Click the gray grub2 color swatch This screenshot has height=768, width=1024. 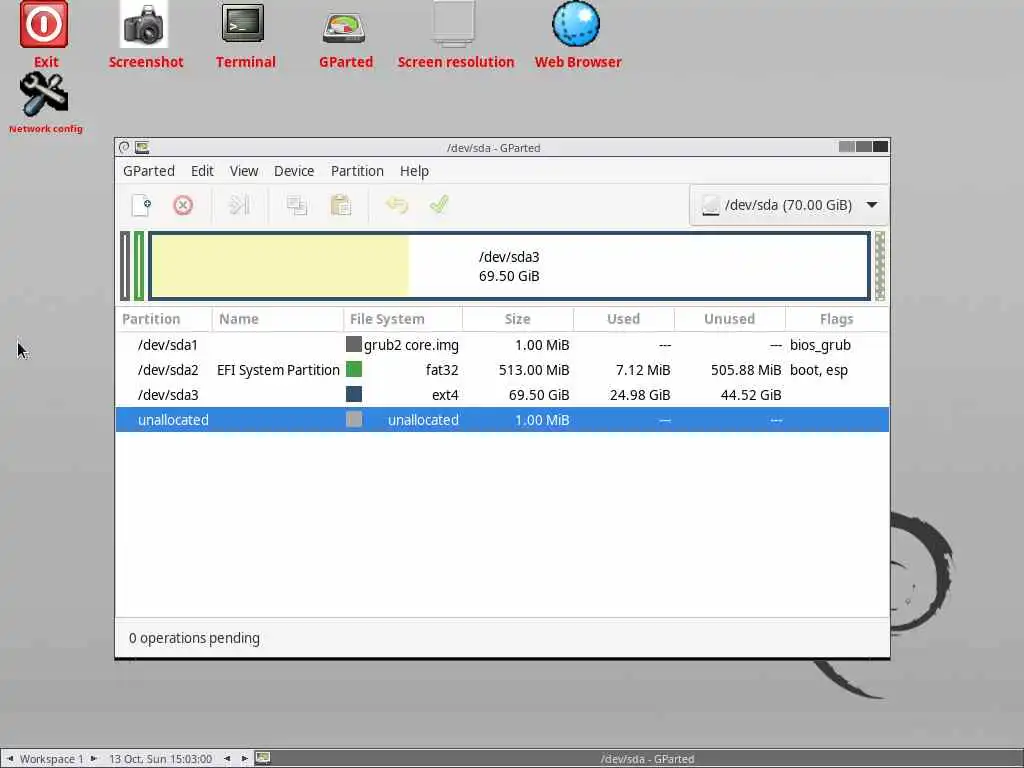pyautogui.click(x=354, y=344)
